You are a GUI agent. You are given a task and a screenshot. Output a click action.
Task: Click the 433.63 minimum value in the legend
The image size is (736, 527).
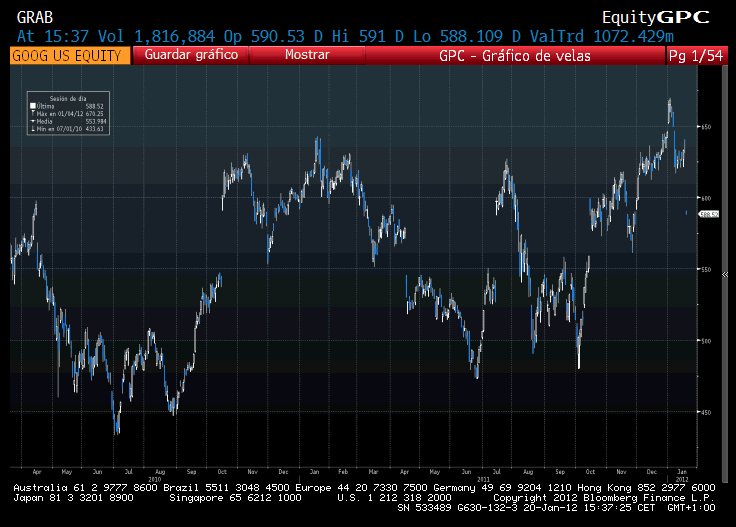point(94,129)
